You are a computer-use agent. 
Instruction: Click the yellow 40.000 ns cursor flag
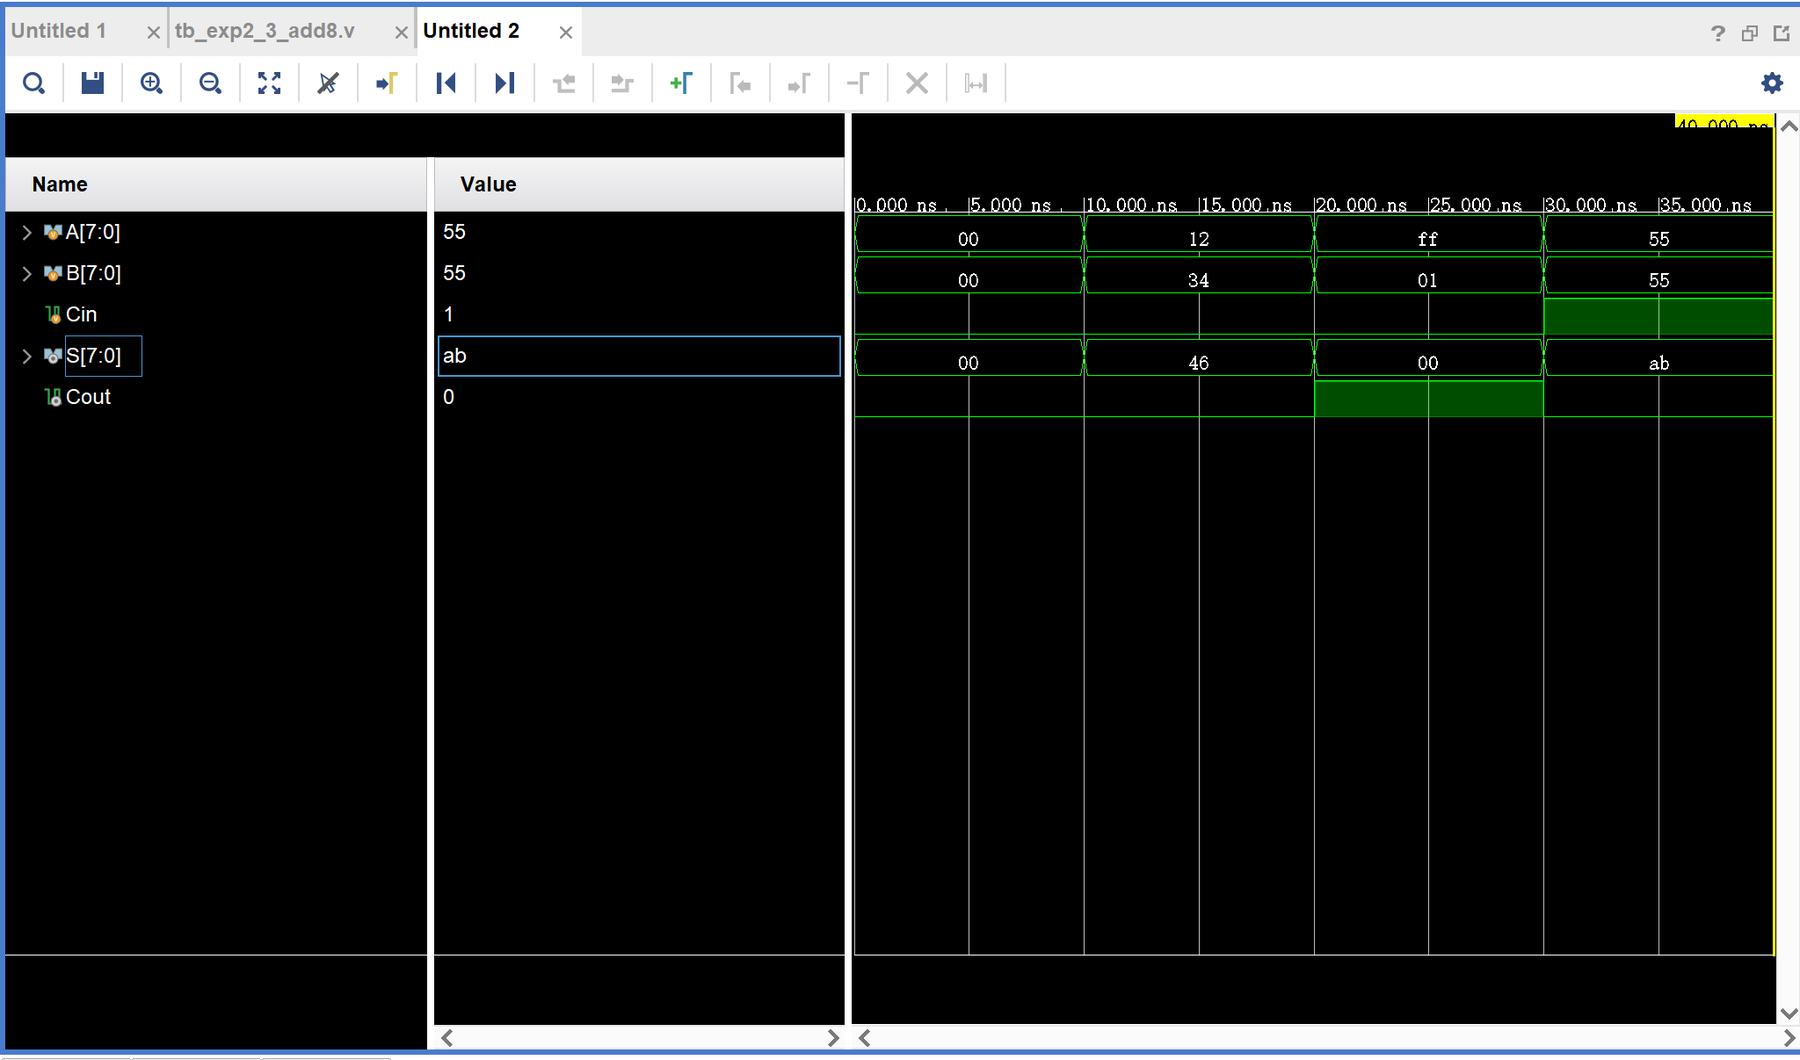point(1724,121)
